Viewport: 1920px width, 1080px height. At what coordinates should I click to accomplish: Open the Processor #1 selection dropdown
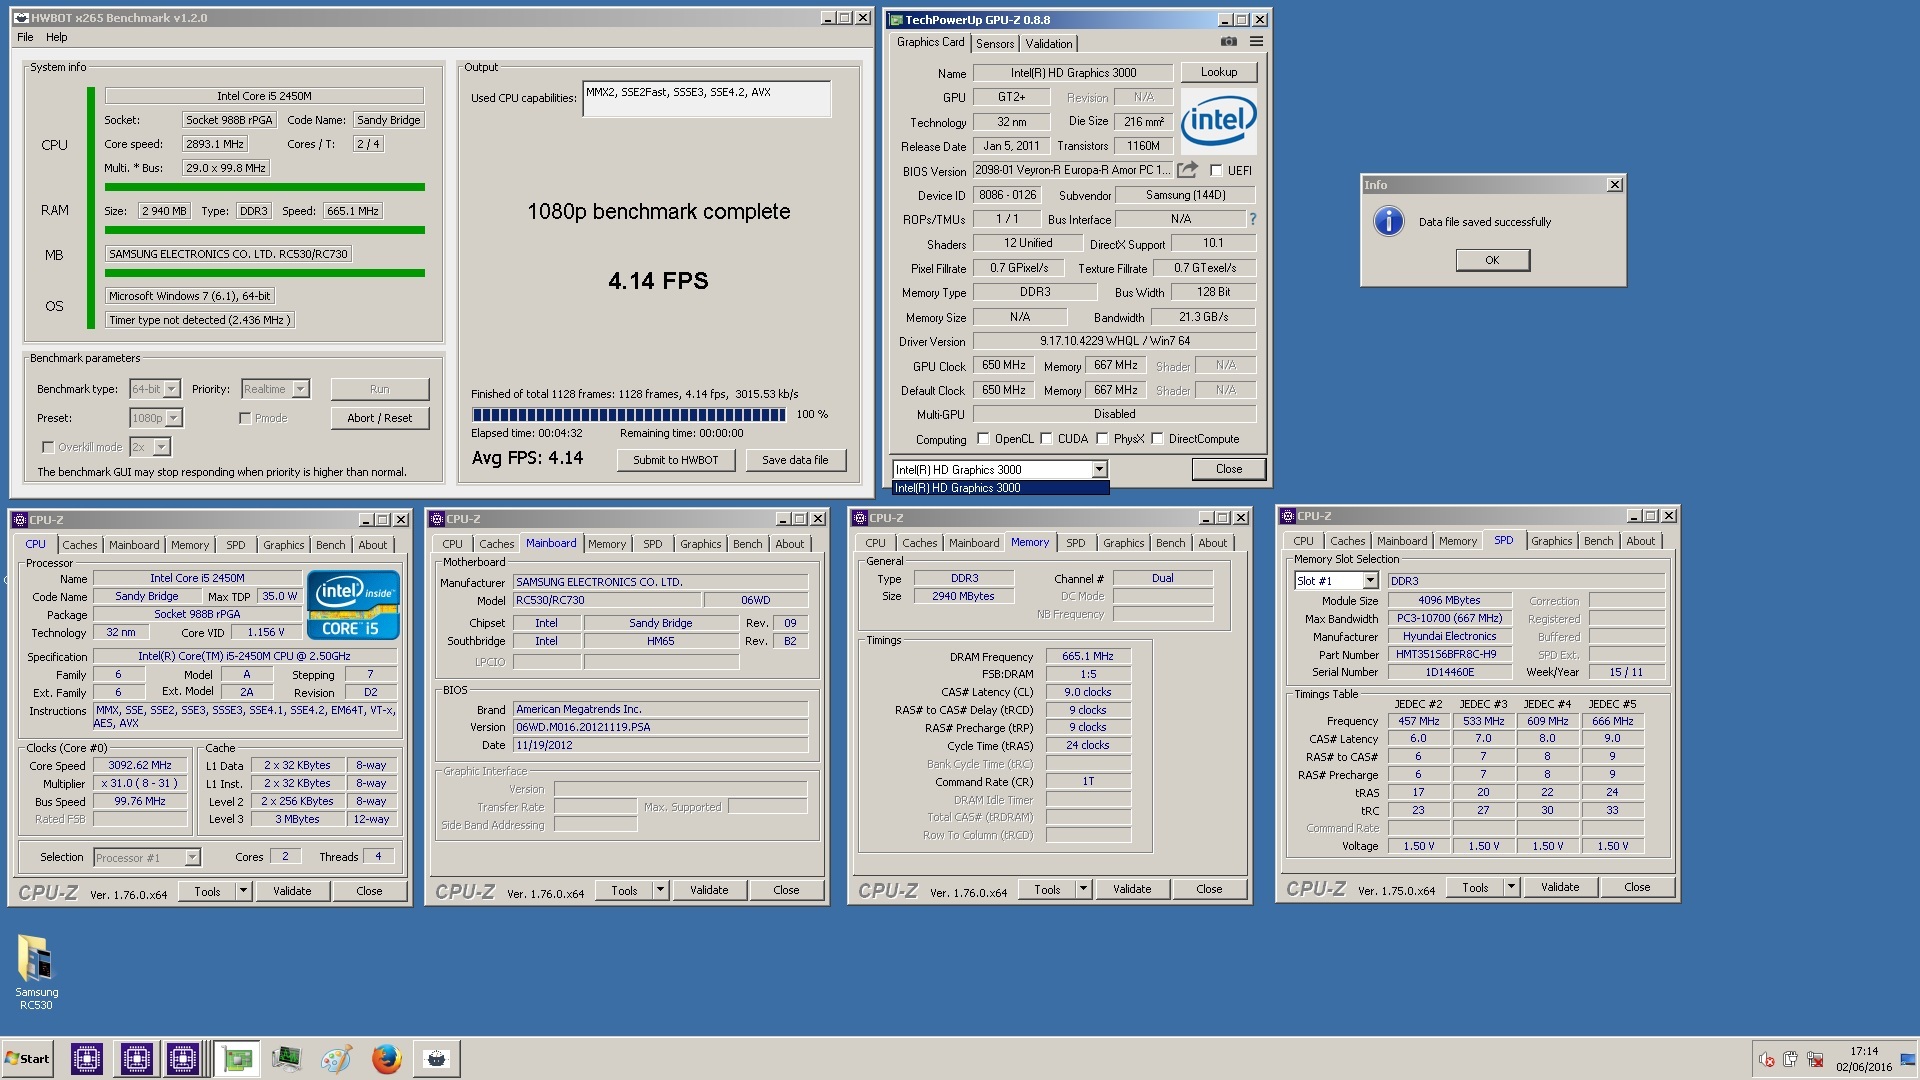[x=192, y=857]
